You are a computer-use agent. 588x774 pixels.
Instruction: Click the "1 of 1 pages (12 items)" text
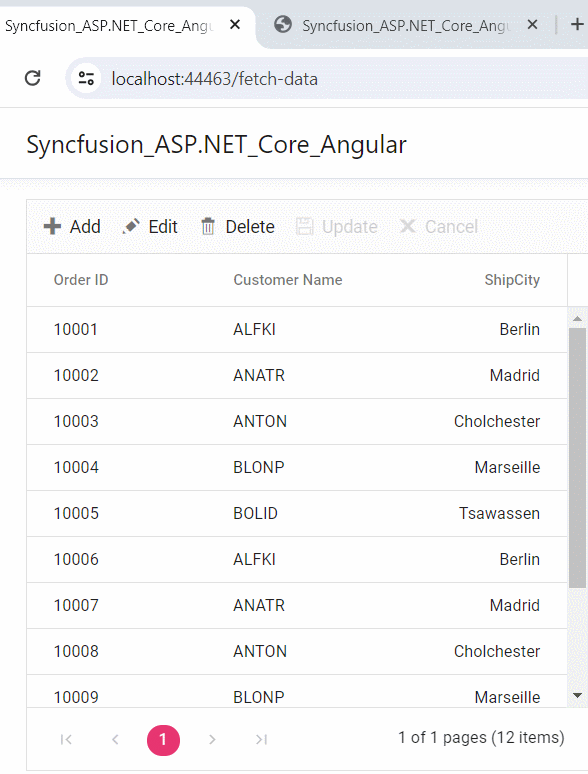coord(481,737)
